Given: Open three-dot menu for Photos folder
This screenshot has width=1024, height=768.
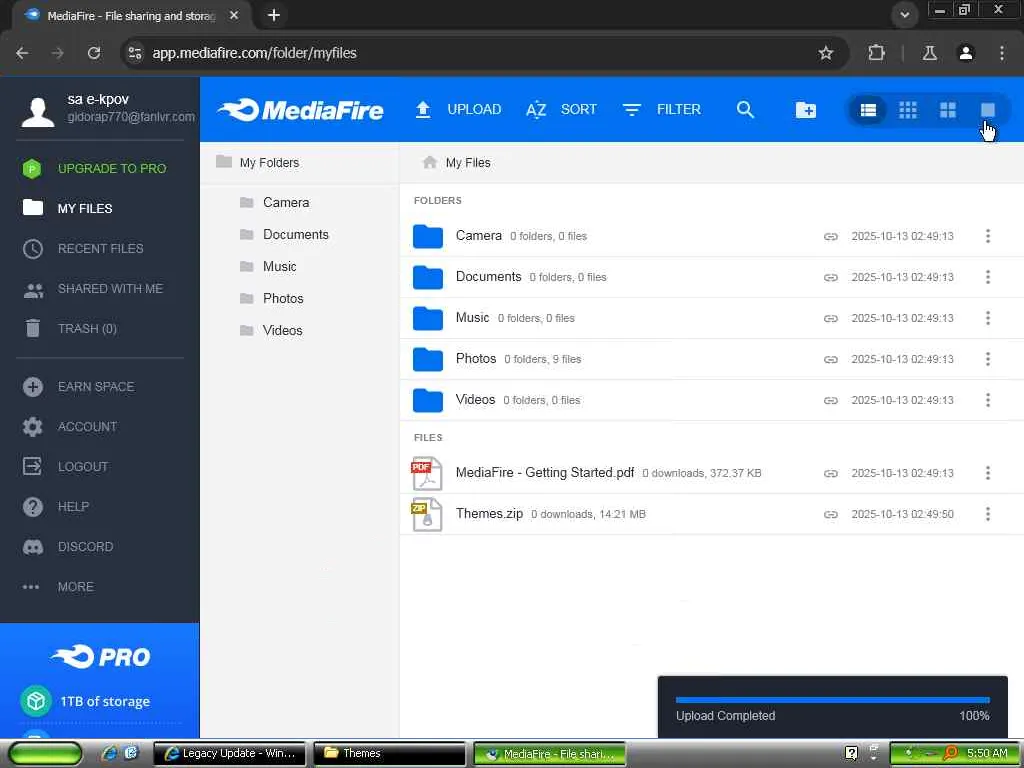Looking at the screenshot, I should click(x=987, y=359).
